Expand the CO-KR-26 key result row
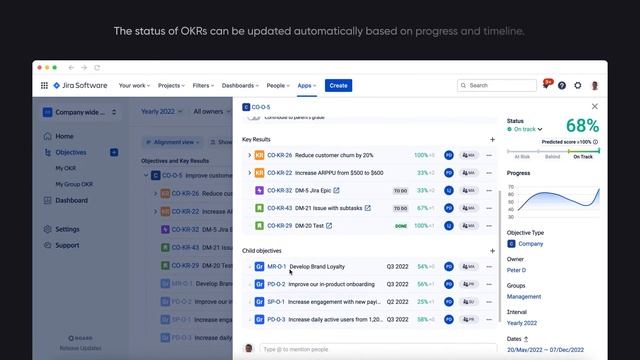Screen dimensions: 640x360 249,155
